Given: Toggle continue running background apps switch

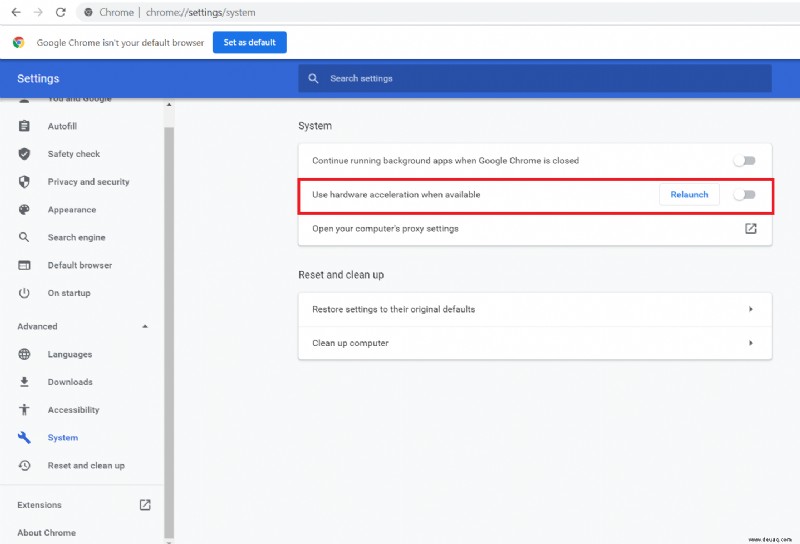Looking at the screenshot, I should (x=744, y=161).
